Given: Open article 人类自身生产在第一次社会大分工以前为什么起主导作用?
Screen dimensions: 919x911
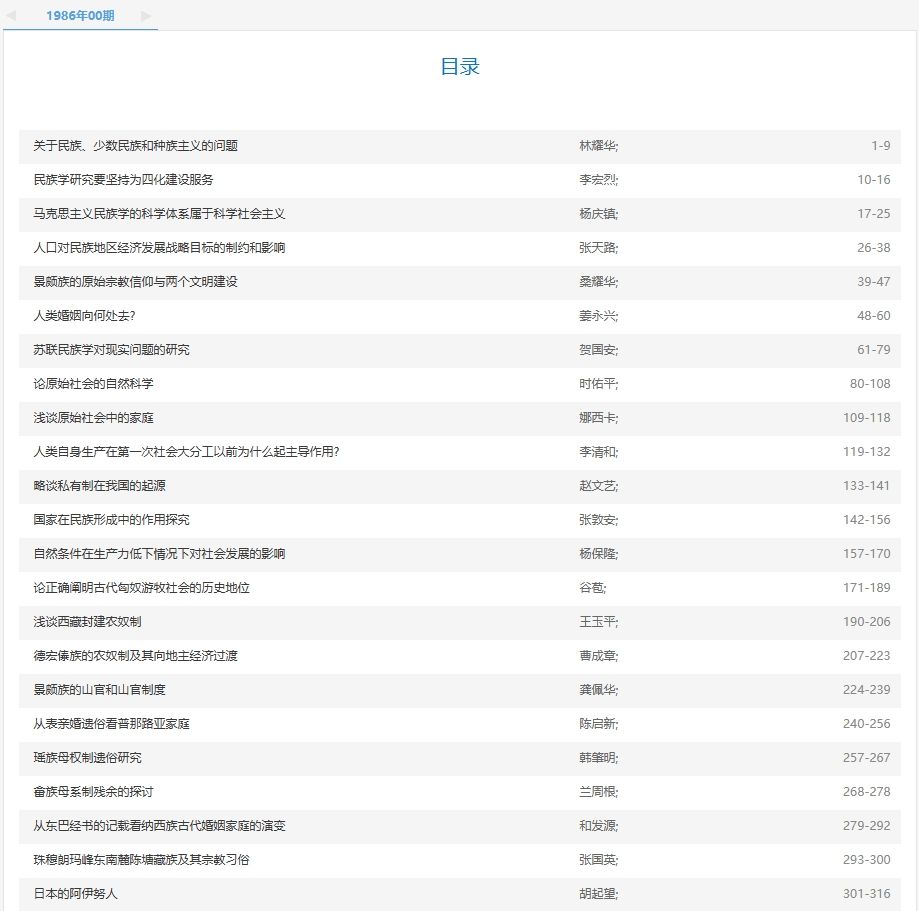Looking at the screenshot, I should (186, 451).
